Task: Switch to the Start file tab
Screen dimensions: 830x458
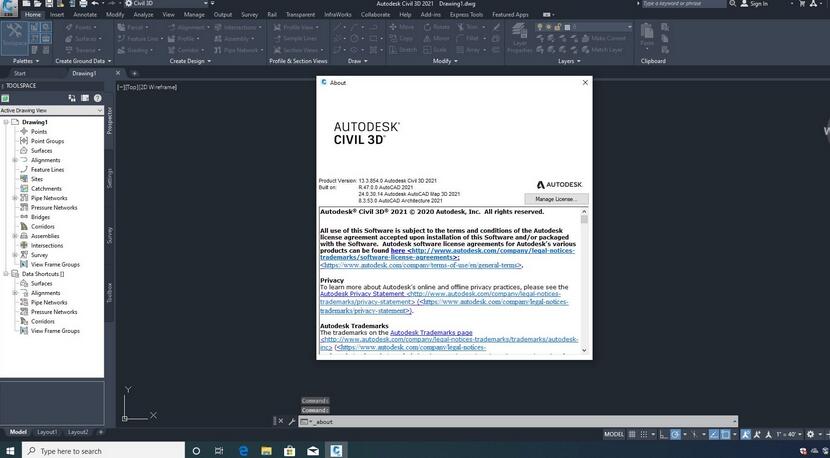Action: click(20, 73)
